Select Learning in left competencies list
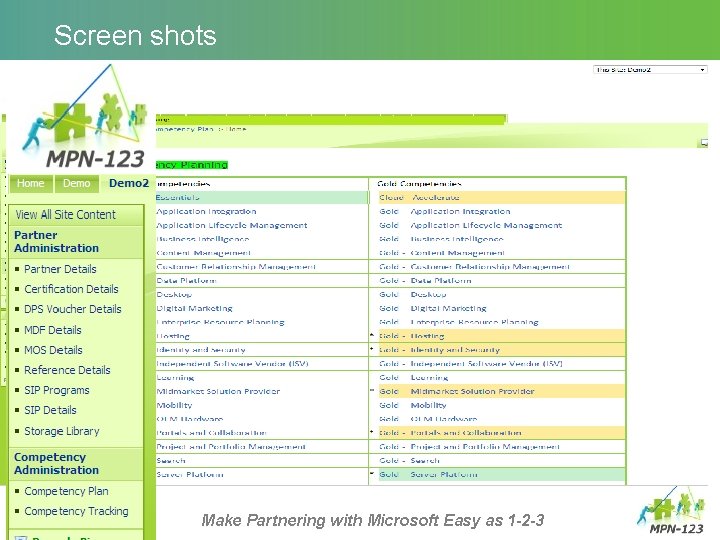720x540 pixels. click(175, 377)
